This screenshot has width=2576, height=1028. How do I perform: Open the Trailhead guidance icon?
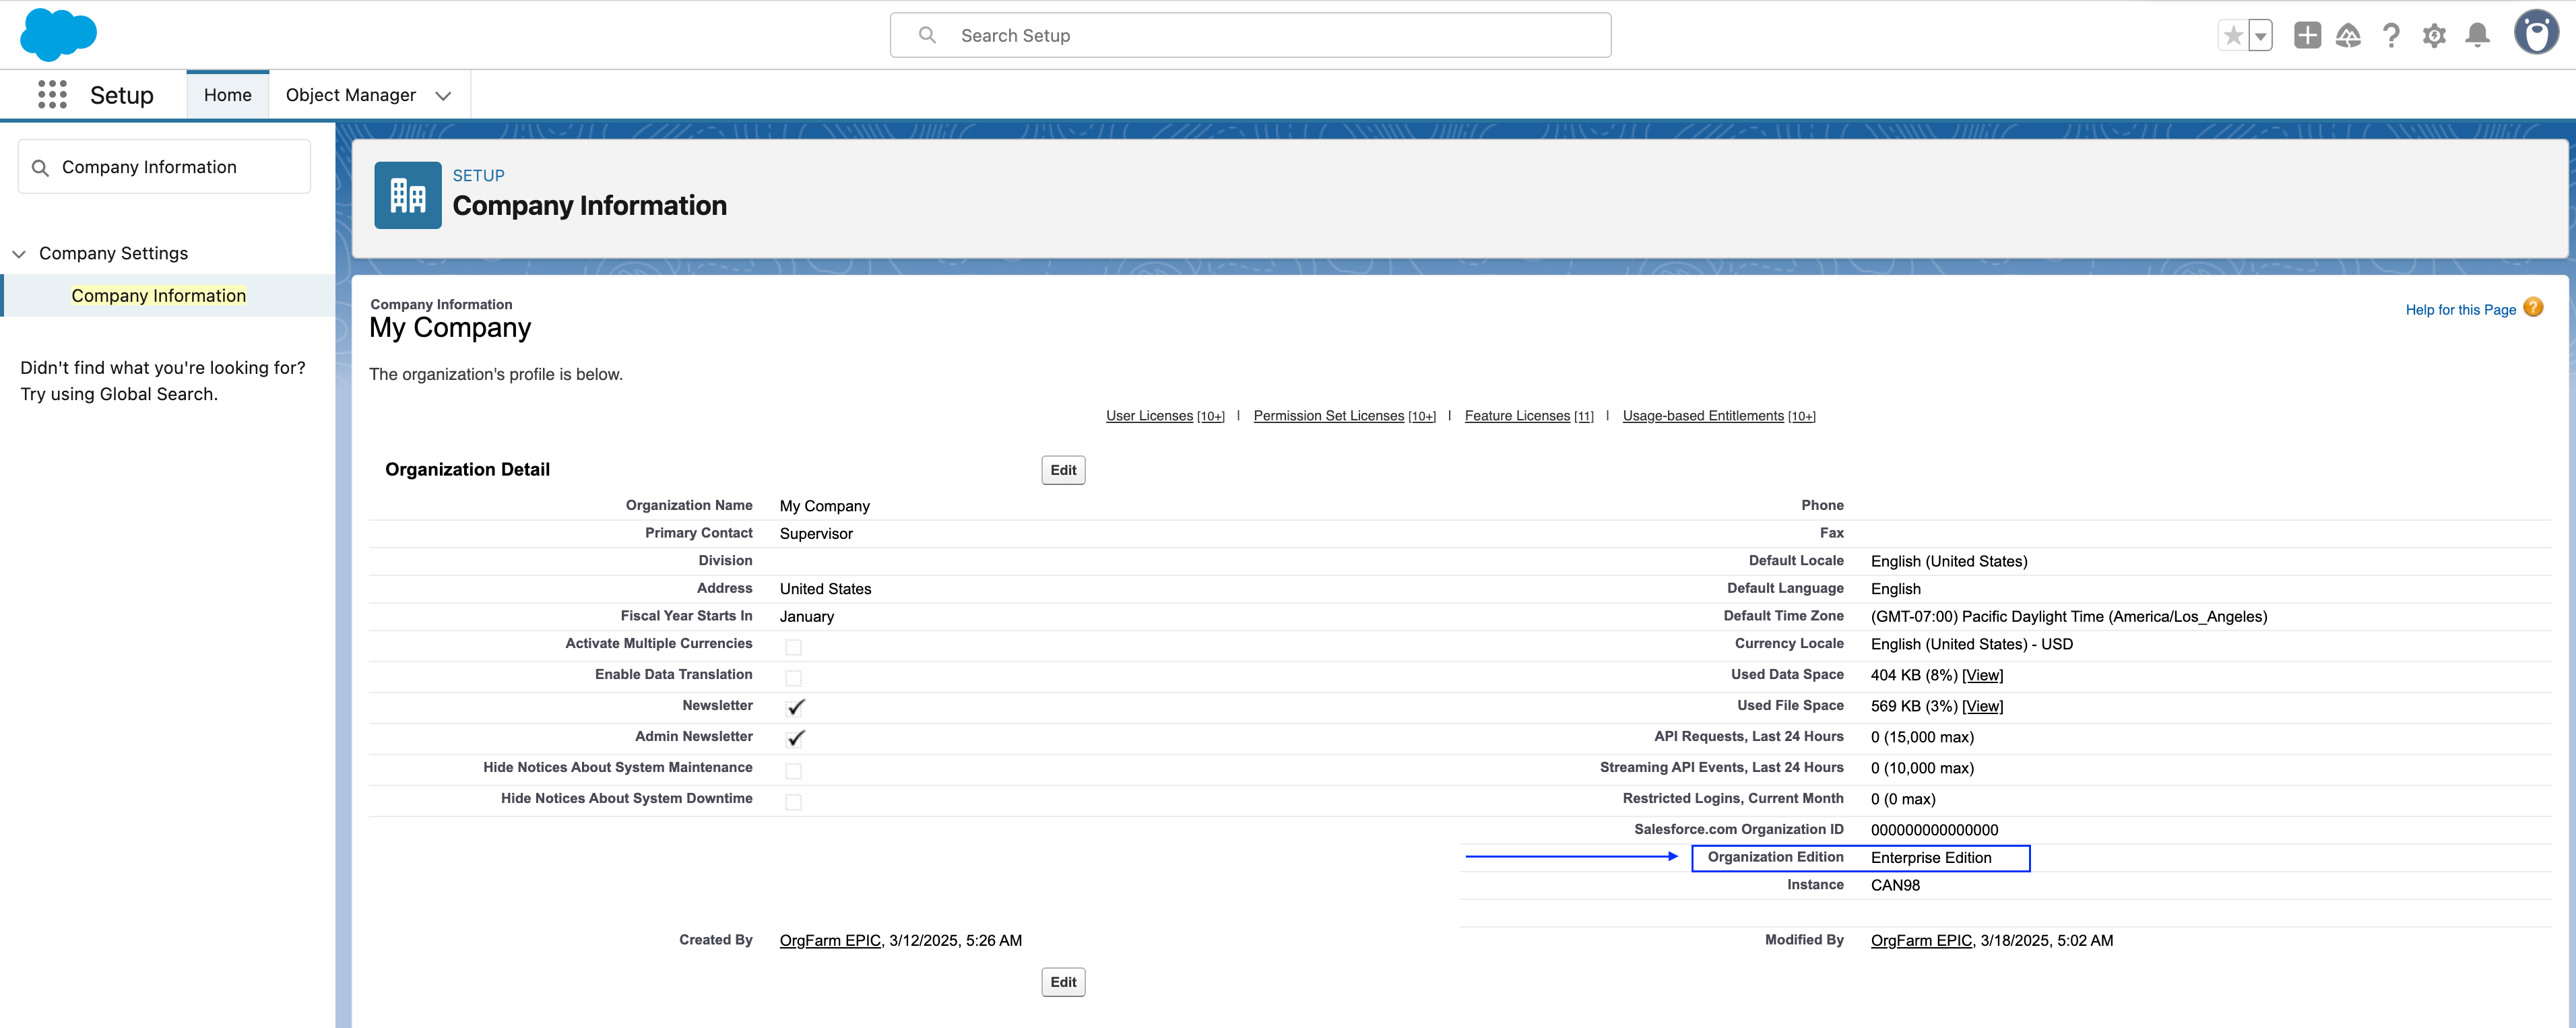click(2348, 36)
